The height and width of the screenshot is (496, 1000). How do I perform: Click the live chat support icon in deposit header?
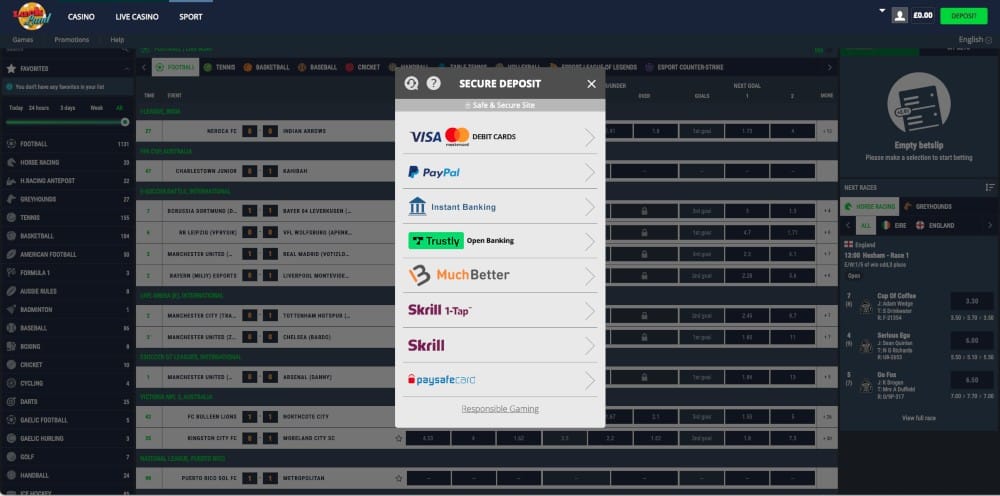[411, 84]
